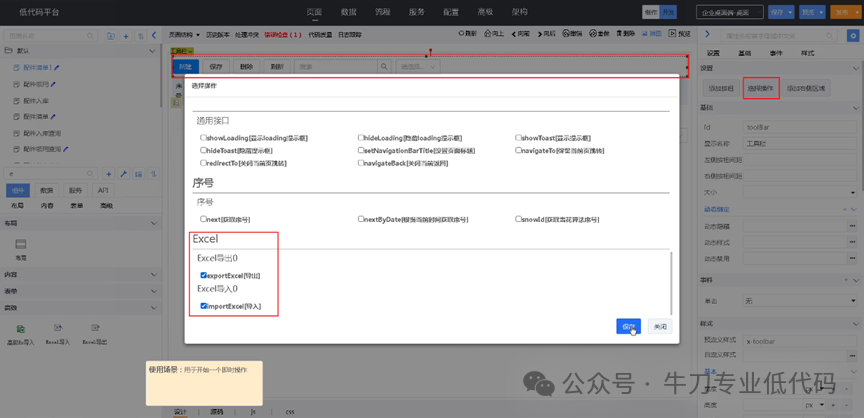Check the showLoading checkbox
Viewport: 864px width, 418px height.
tap(203, 138)
